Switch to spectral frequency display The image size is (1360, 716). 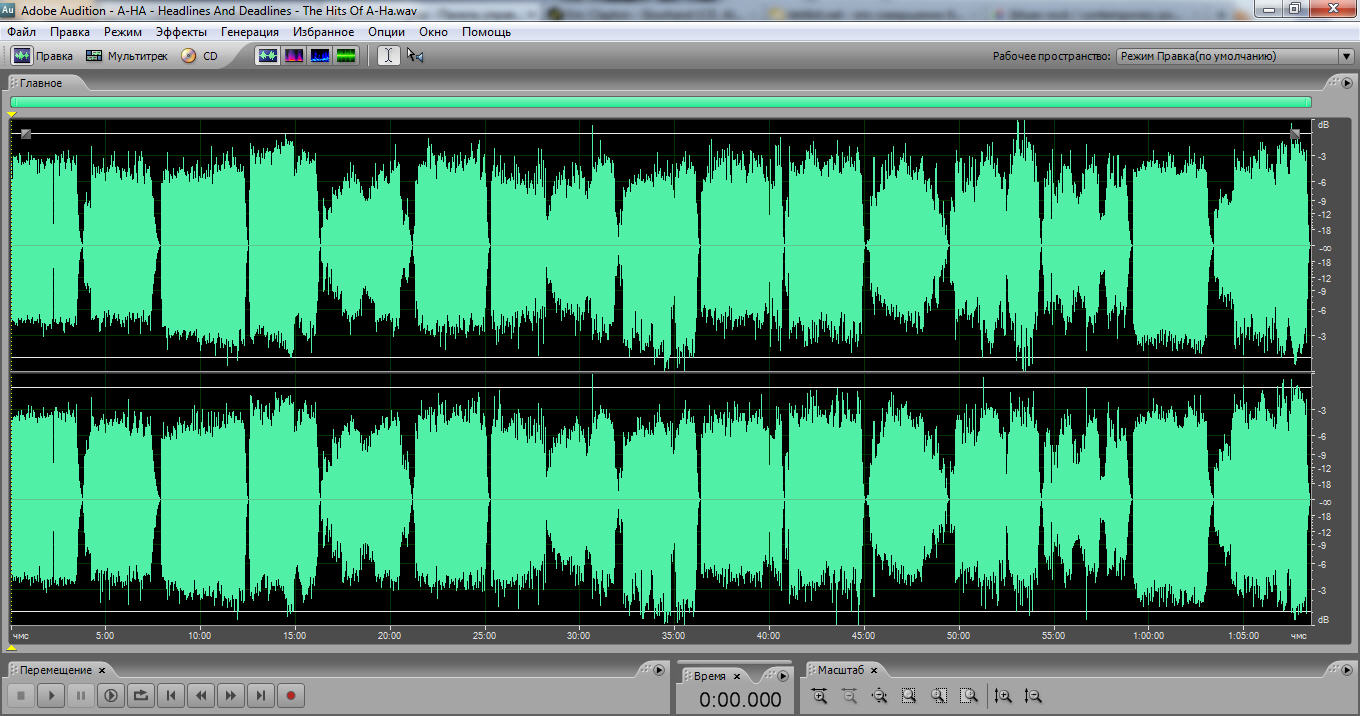point(294,56)
